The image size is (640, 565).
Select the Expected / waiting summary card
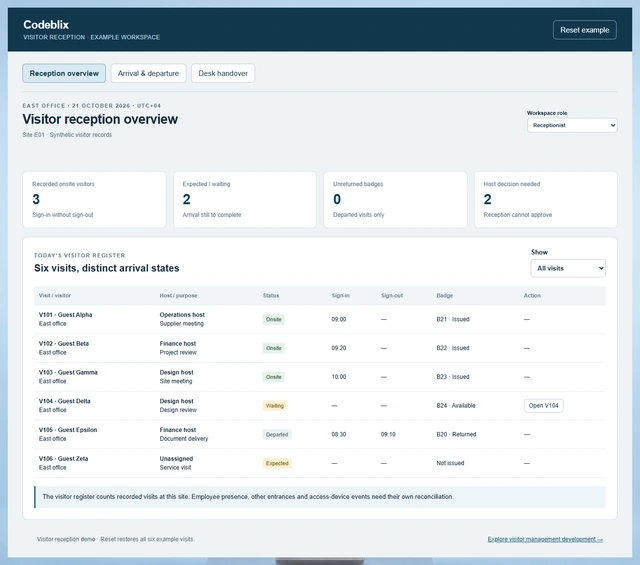[244, 199]
